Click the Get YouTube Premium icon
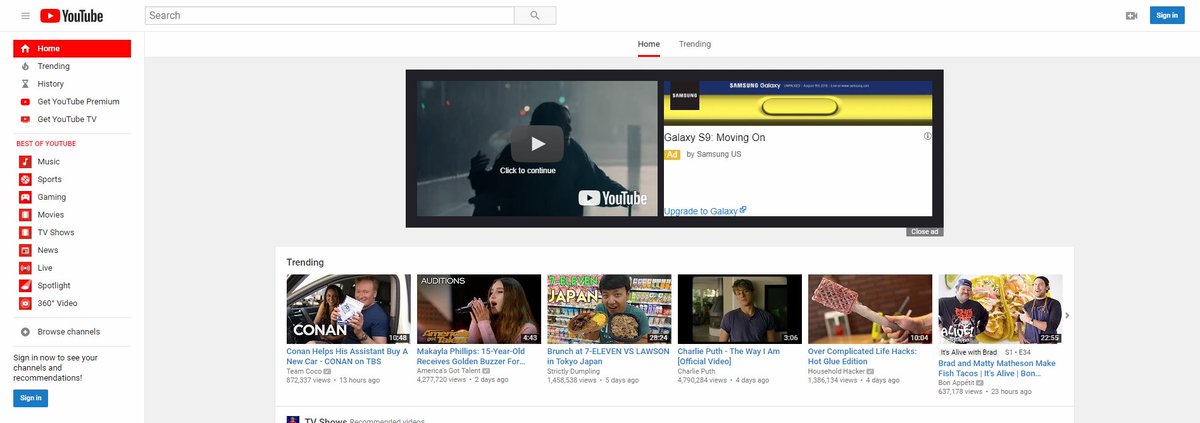The image size is (1200, 423). point(25,102)
